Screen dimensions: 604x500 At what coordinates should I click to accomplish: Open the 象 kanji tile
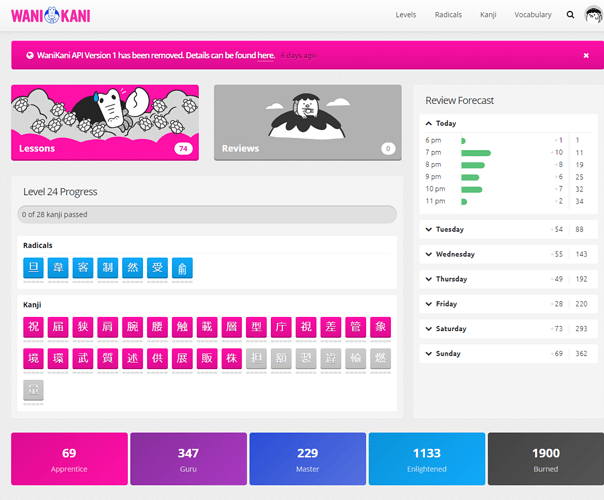pyautogui.click(x=381, y=327)
